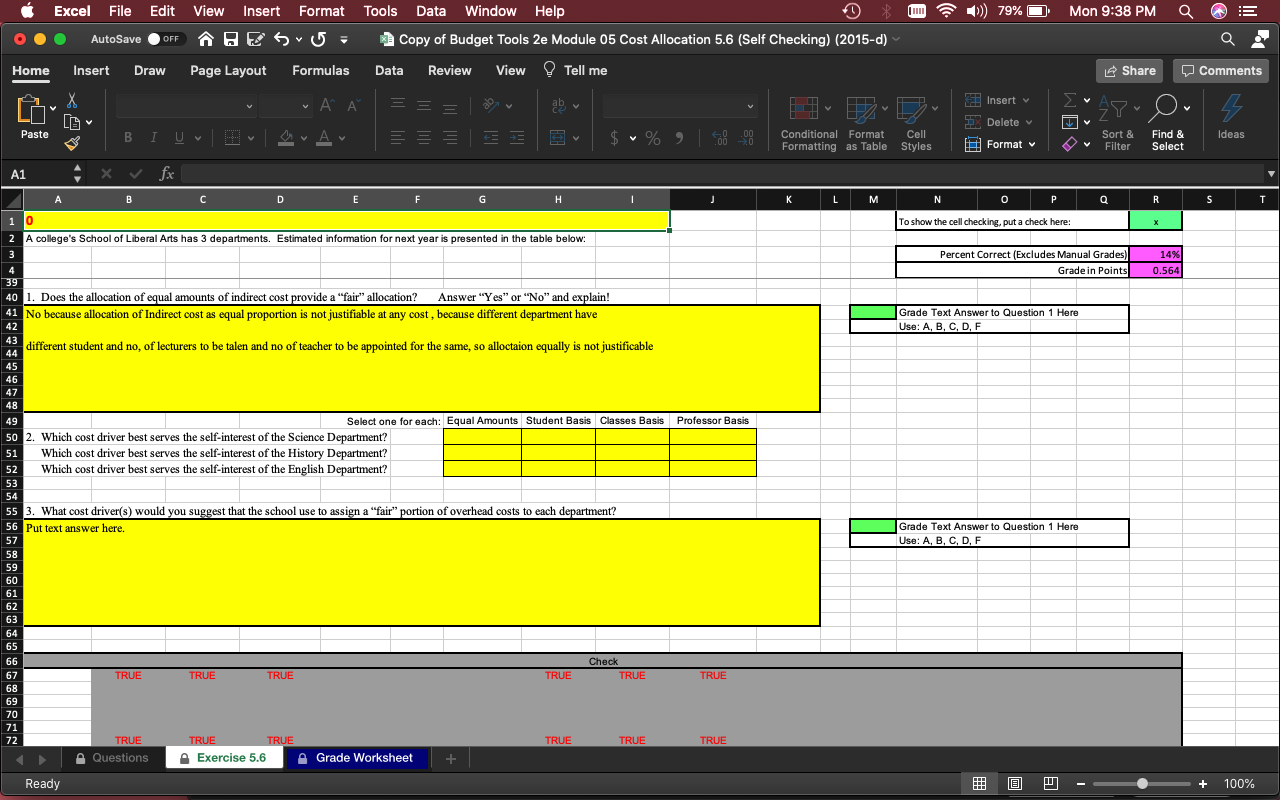This screenshot has height=800, width=1280.
Task: Click the Format Painter brush icon
Action: tap(72, 145)
